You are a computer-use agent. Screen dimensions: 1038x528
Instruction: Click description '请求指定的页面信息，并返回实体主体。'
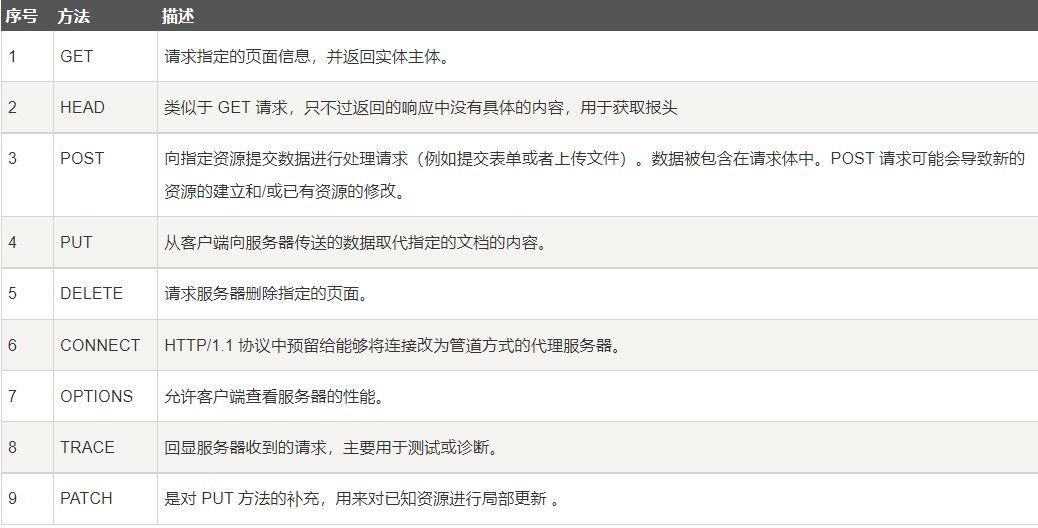308,57
